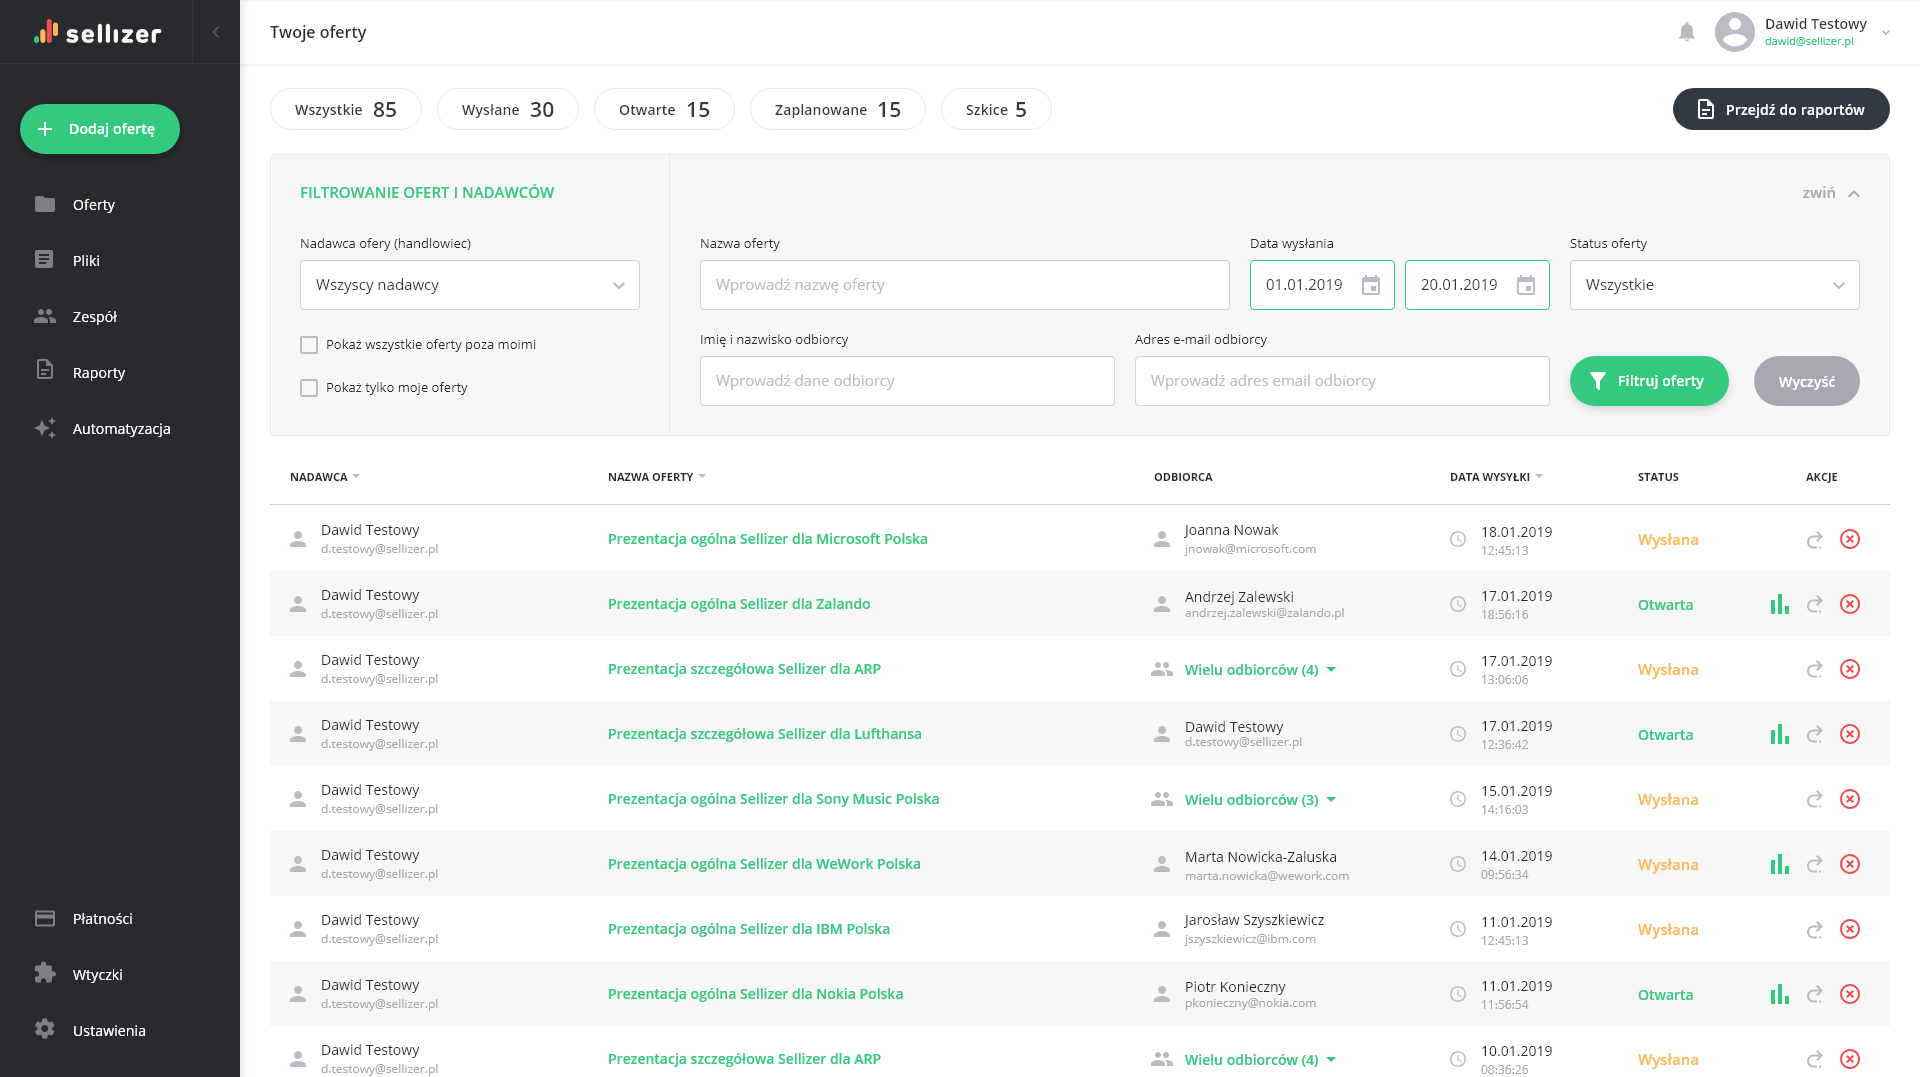Focus the 'Nazwa oferty' input field
The width and height of the screenshot is (1920, 1077).
964,285
